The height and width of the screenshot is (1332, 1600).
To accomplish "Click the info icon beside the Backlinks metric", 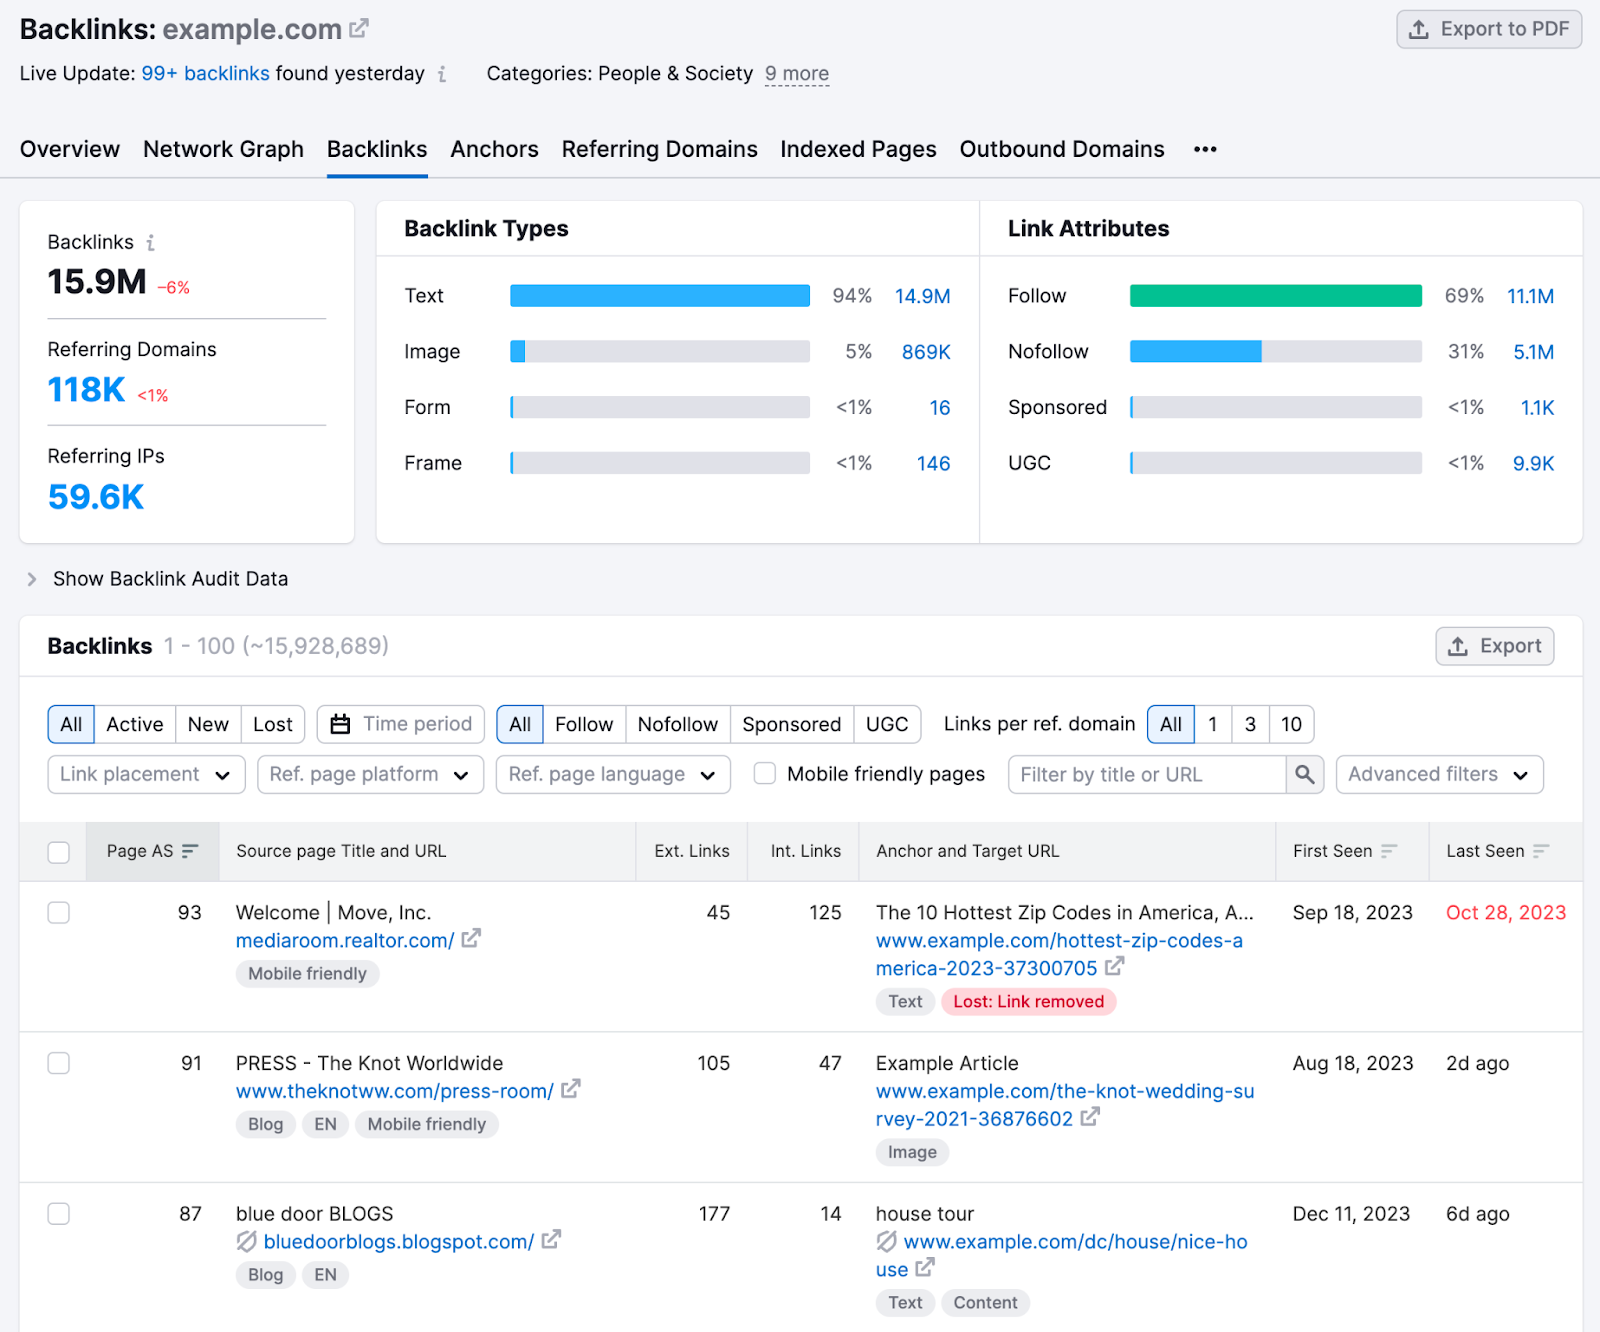I will 150,242.
